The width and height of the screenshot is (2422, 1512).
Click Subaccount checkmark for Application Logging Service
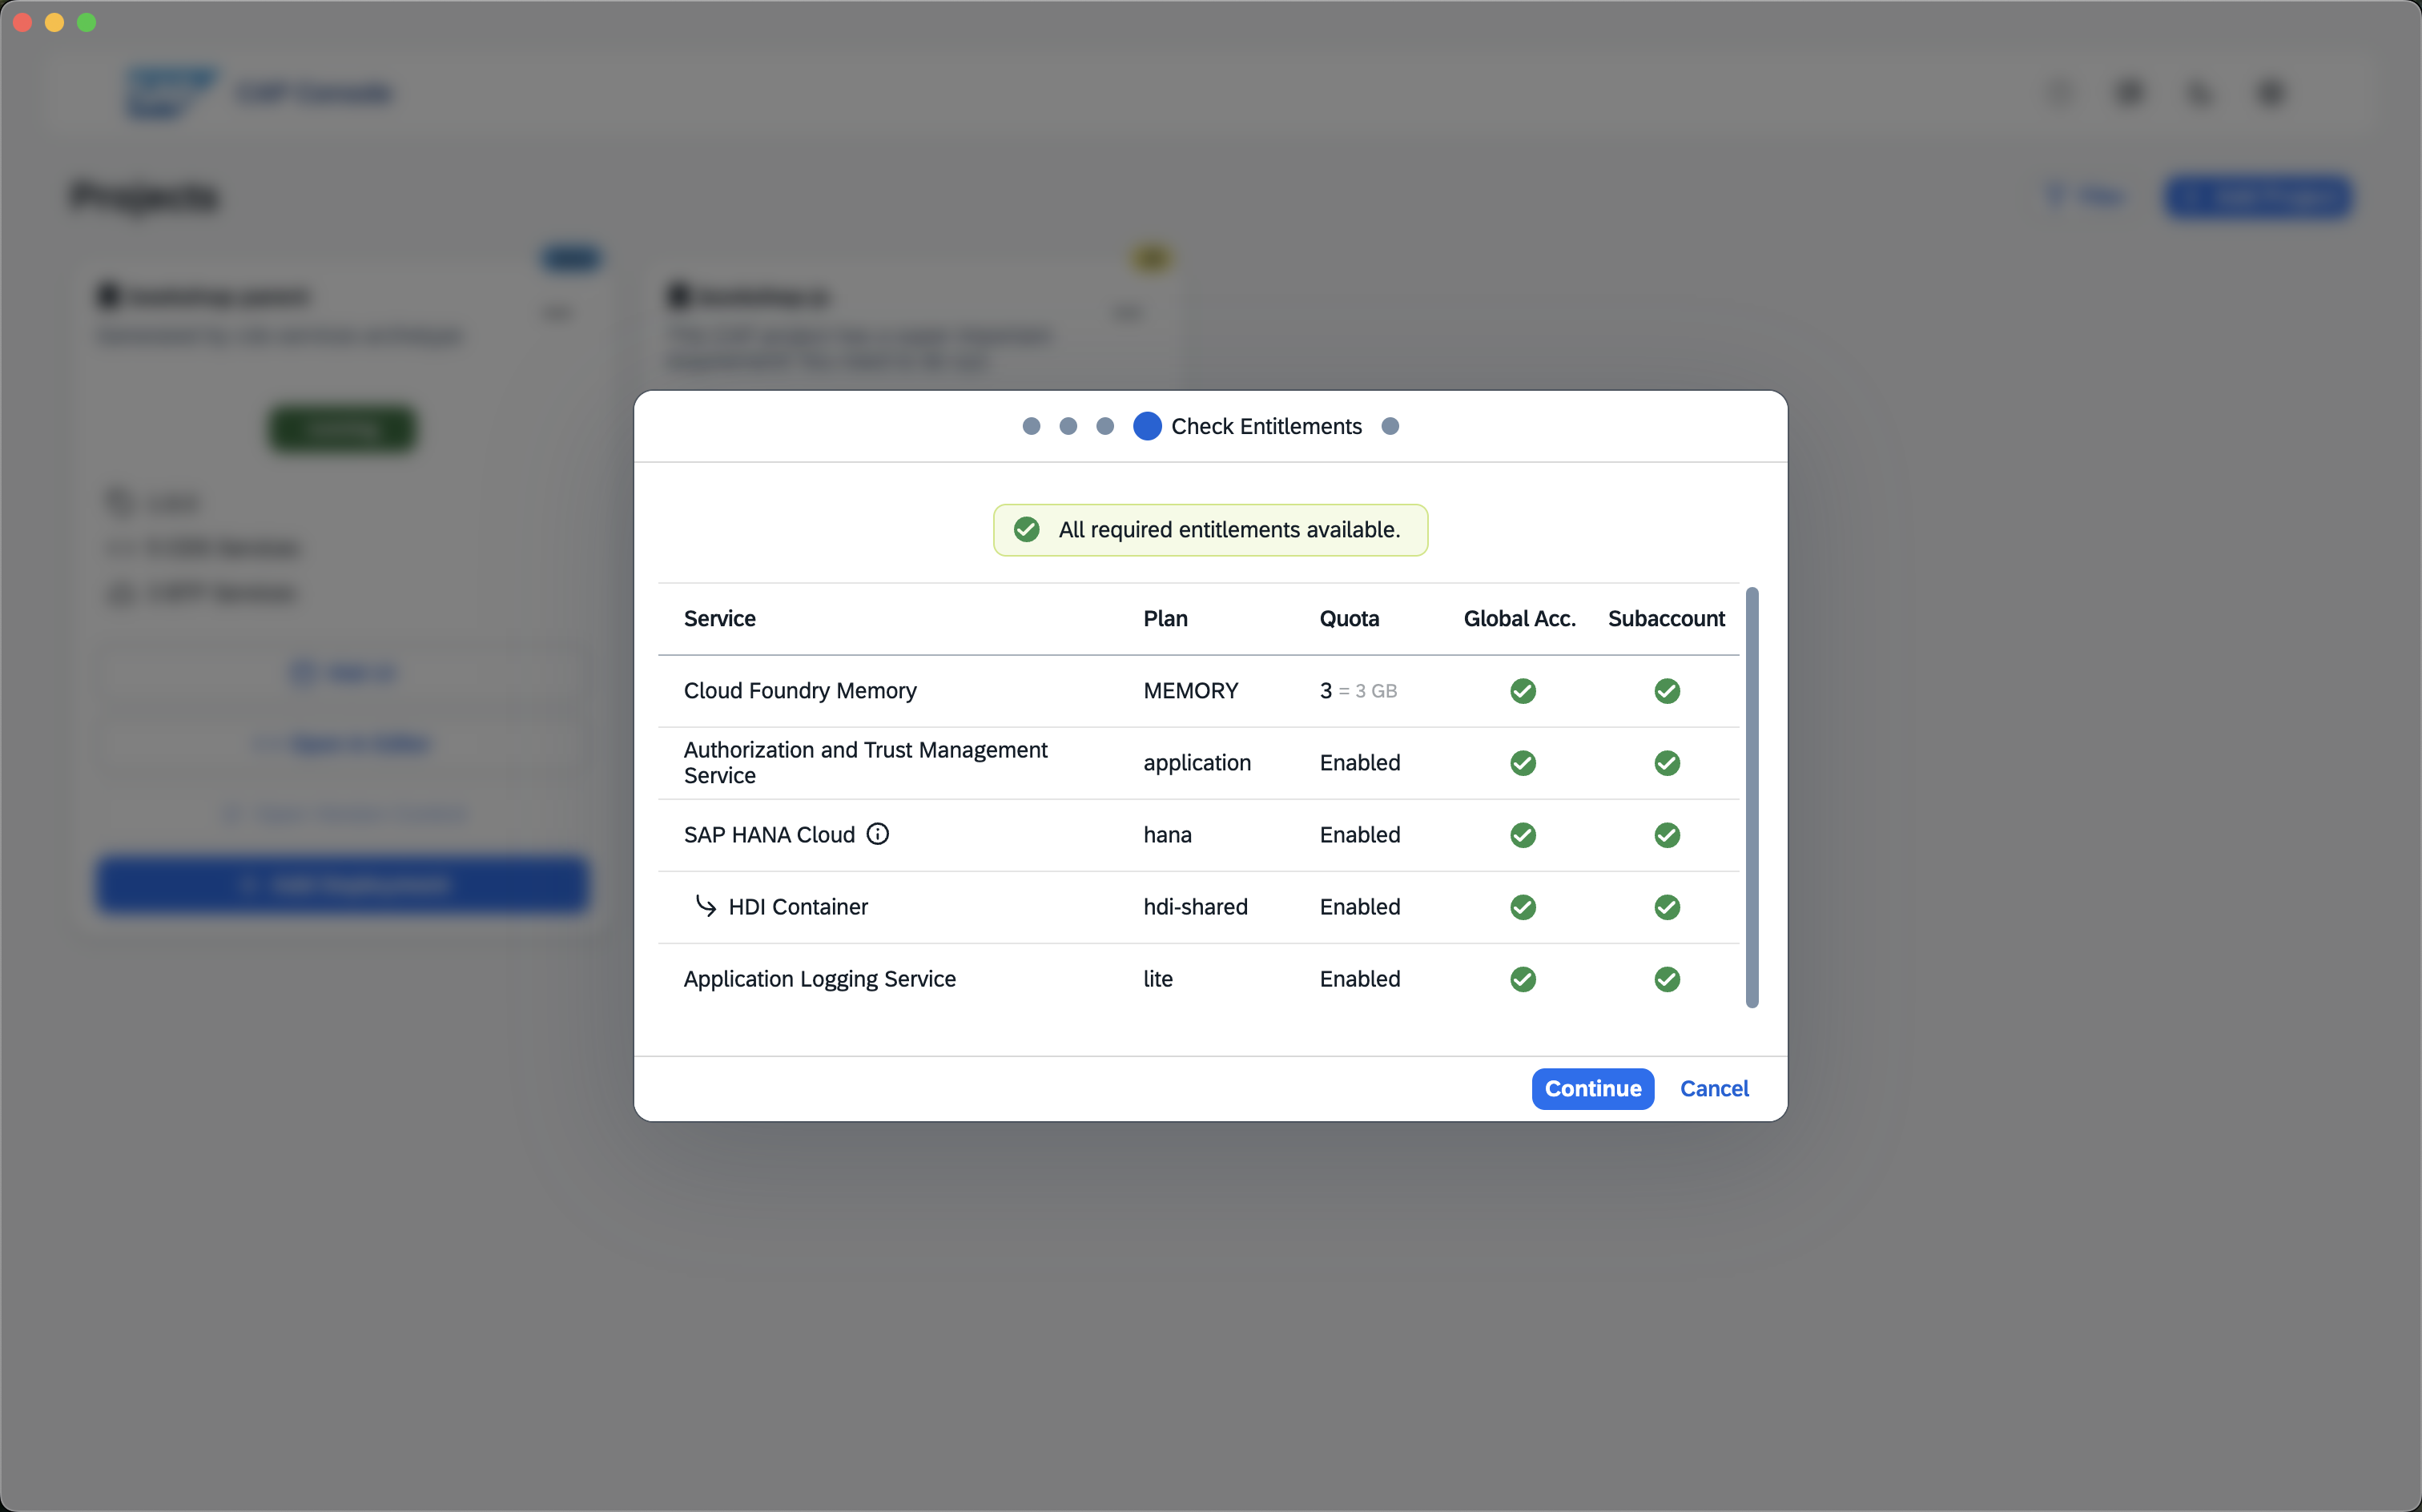[x=1666, y=978]
